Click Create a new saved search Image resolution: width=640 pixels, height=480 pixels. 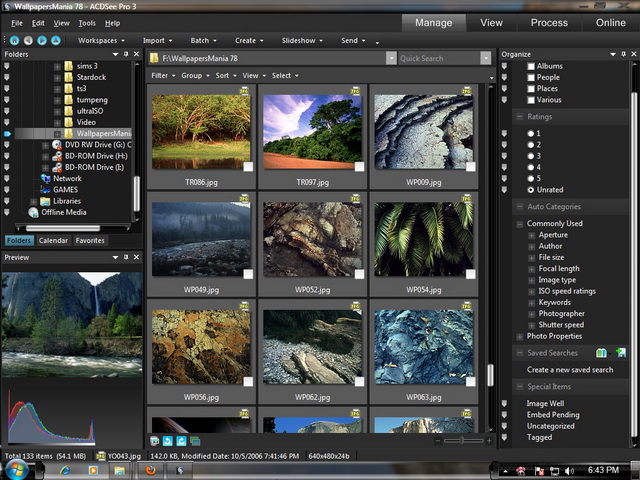pos(570,370)
